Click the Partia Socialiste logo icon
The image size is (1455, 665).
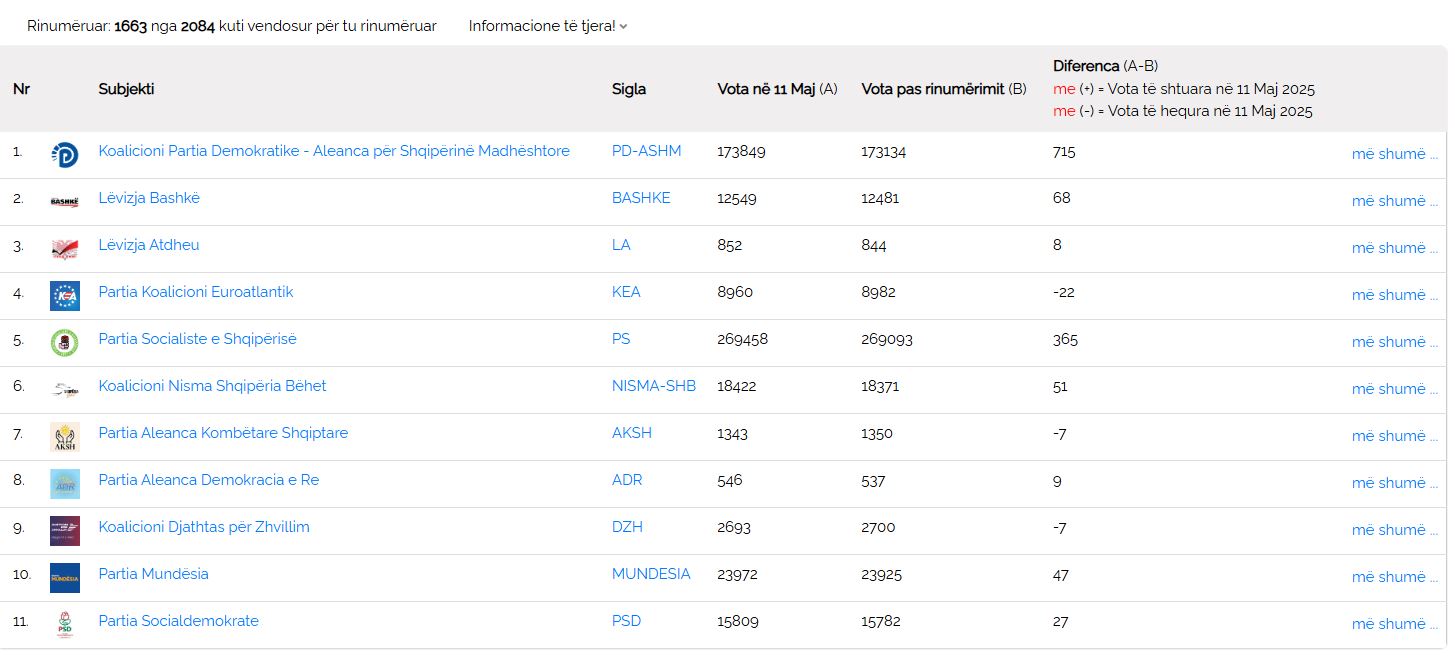click(x=64, y=343)
